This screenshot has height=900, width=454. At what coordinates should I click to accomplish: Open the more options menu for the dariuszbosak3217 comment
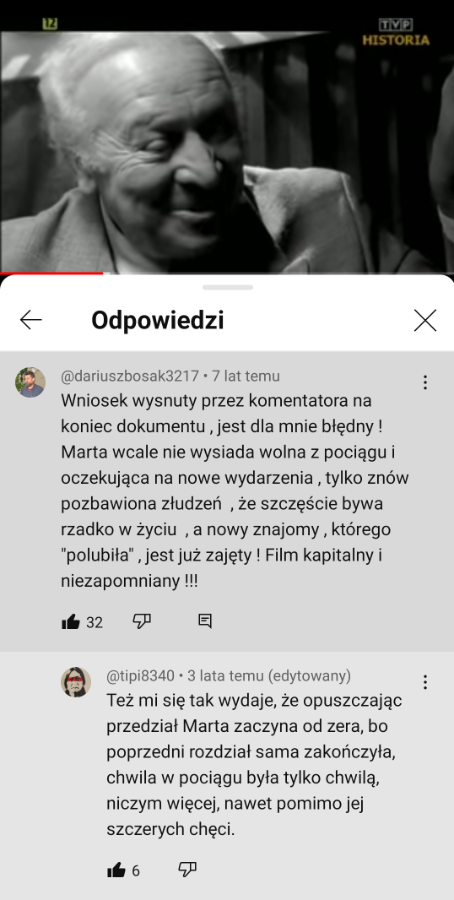pyautogui.click(x=425, y=382)
